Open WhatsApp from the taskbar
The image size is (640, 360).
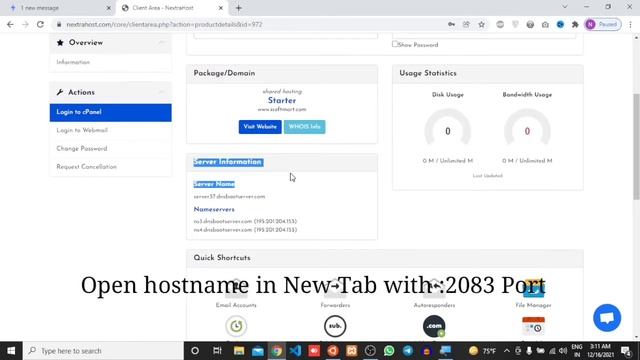click(x=389, y=351)
